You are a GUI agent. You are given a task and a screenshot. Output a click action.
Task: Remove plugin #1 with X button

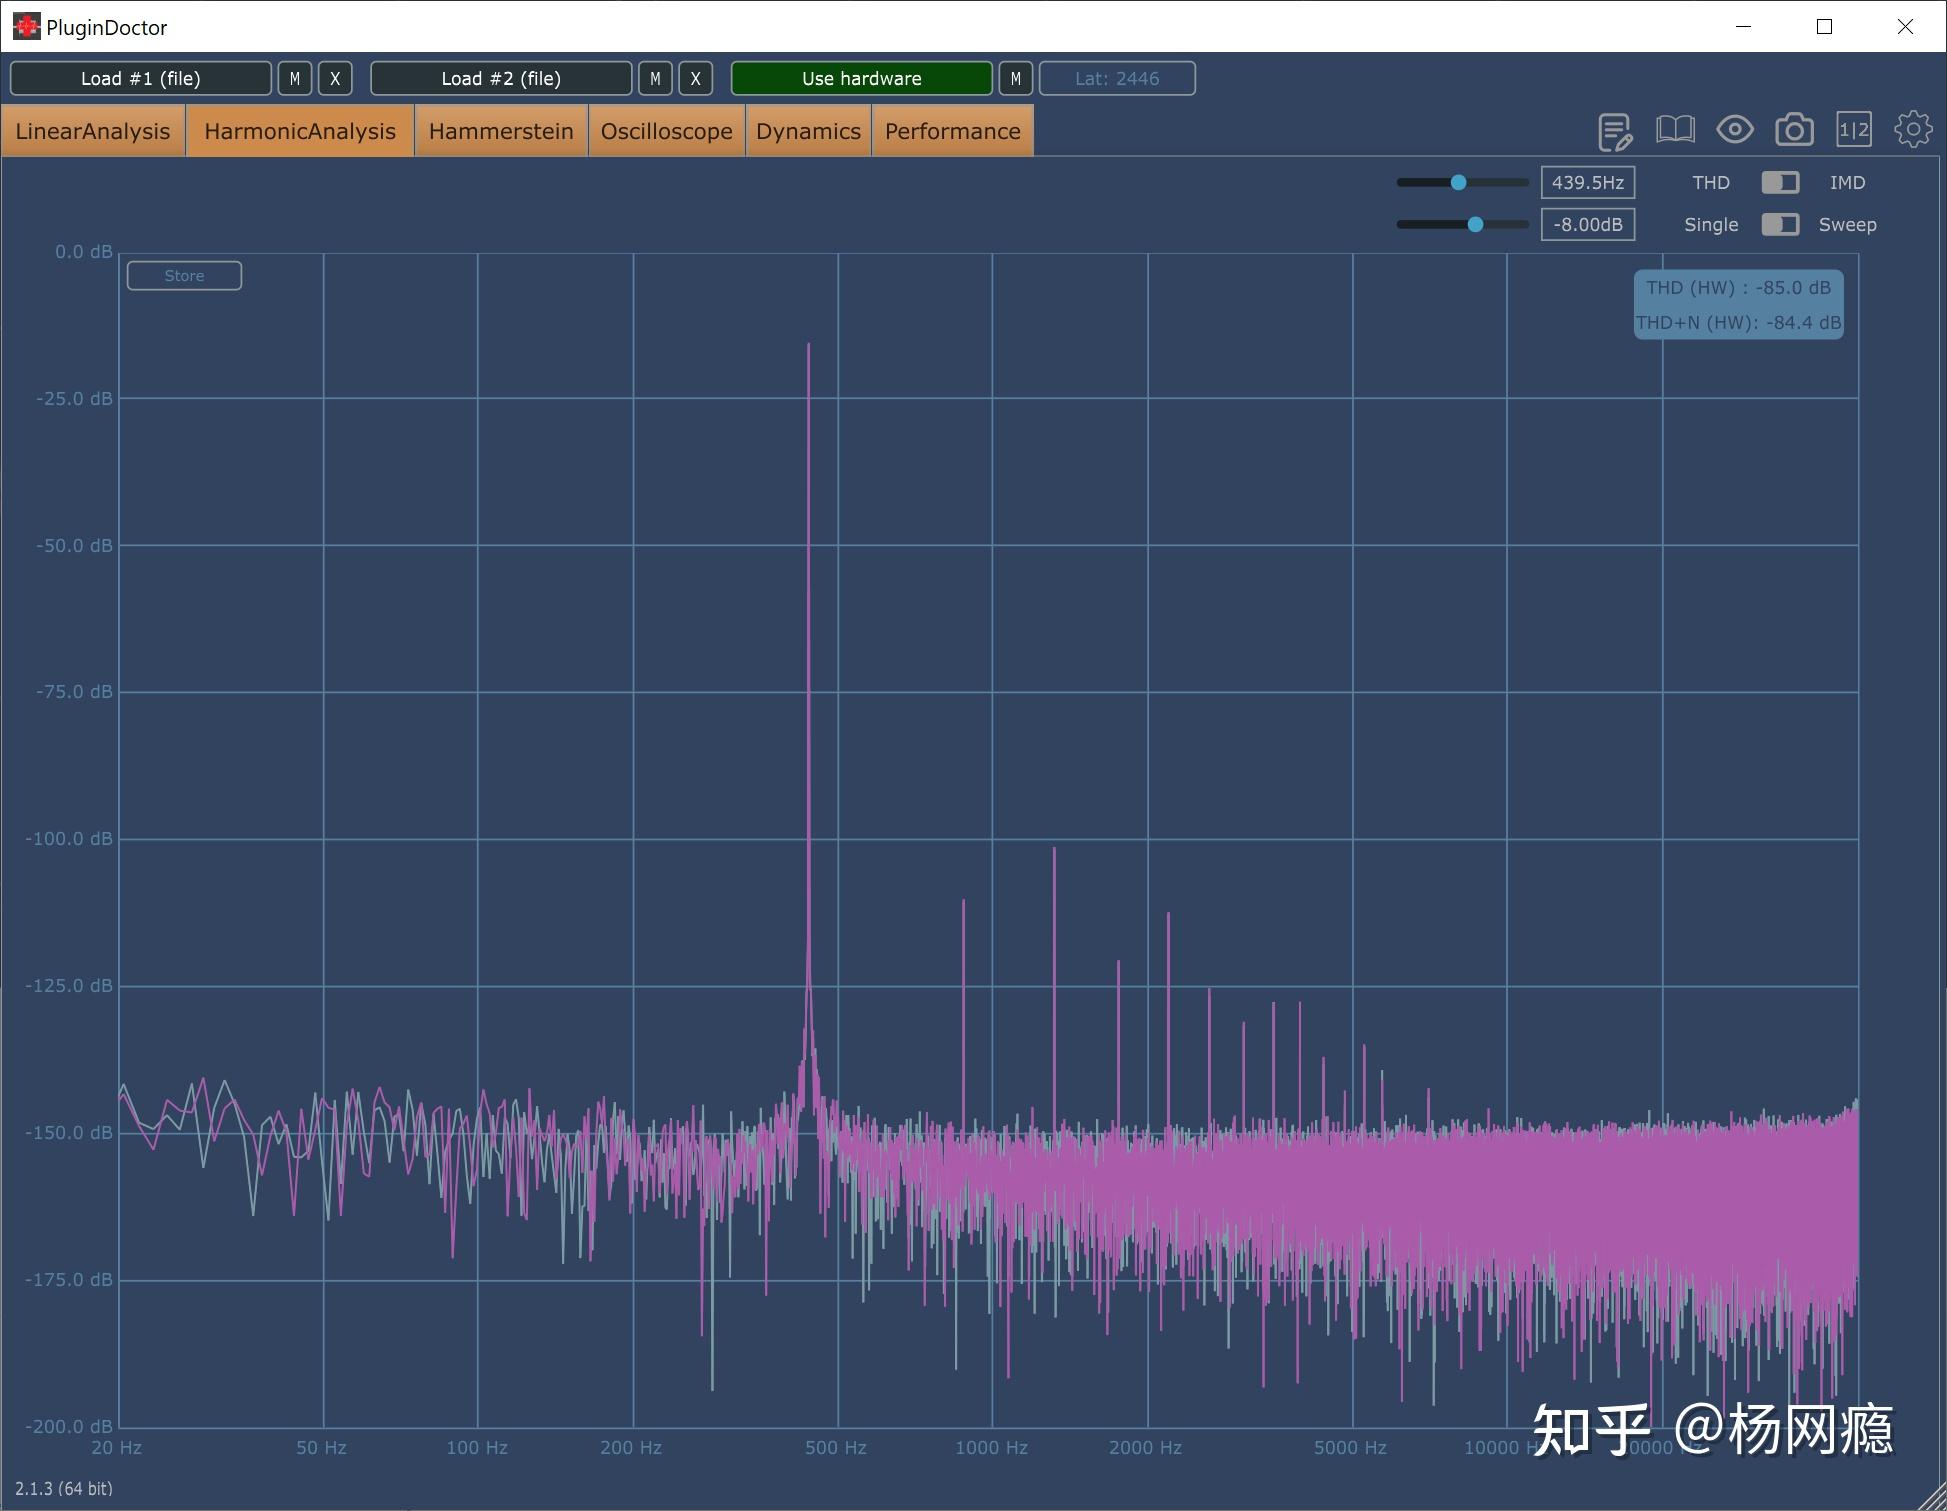tap(335, 79)
